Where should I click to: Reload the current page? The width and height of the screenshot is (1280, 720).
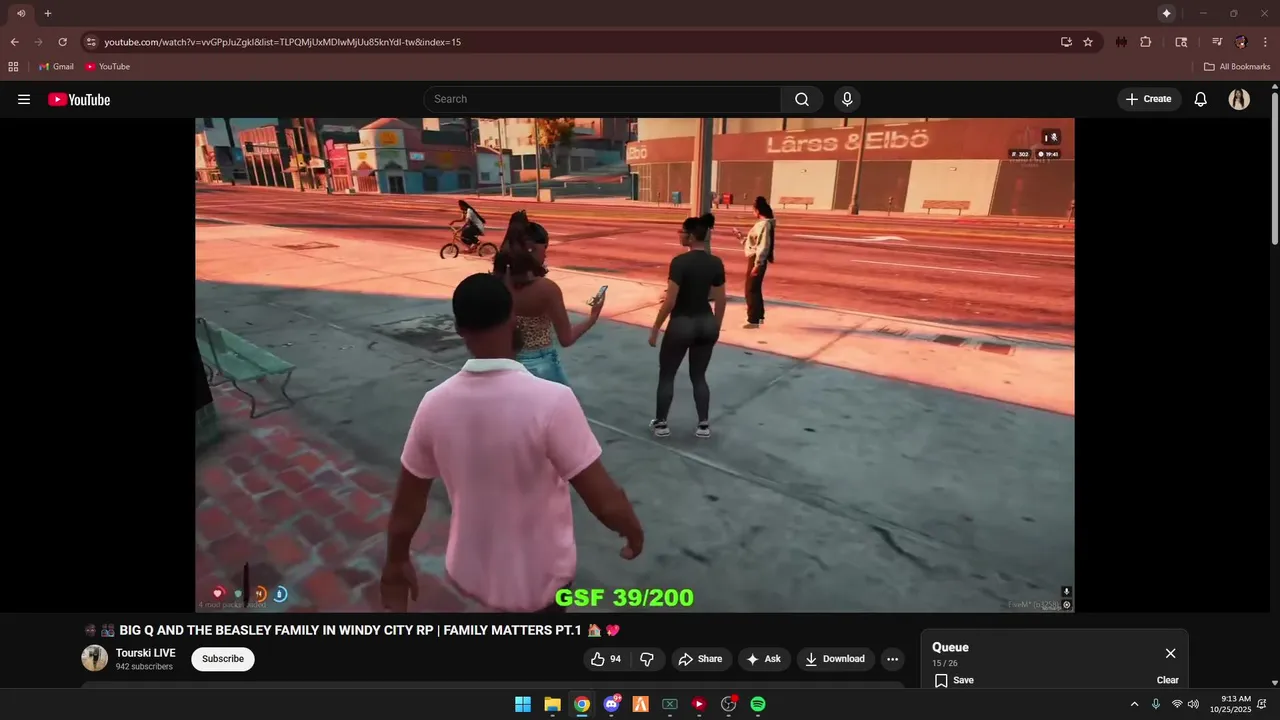62,42
